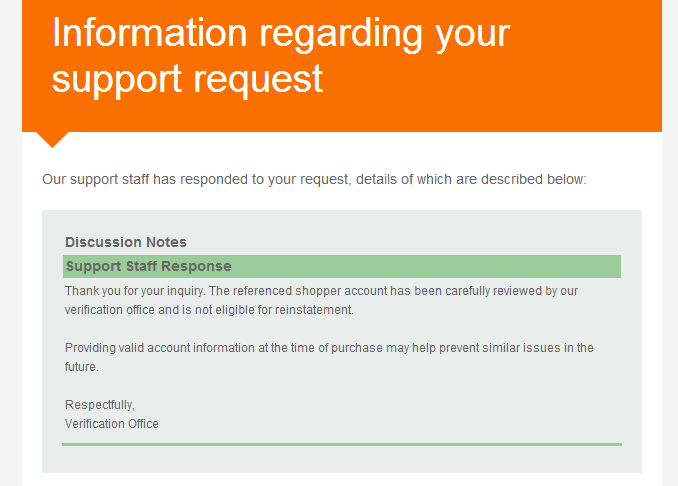The height and width of the screenshot is (486, 678).
Task: Click the "Verification Office" signature
Action: point(112,424)
